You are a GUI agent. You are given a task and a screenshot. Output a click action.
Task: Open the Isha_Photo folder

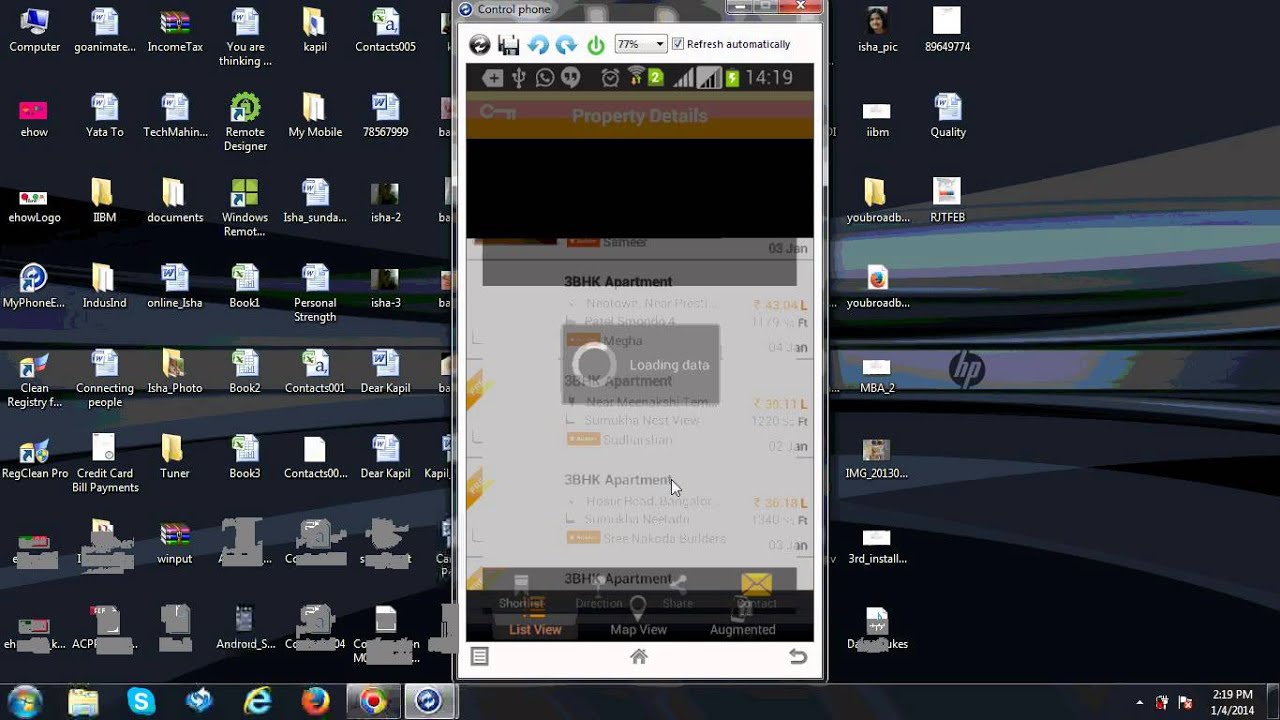(x=175, y=372)
